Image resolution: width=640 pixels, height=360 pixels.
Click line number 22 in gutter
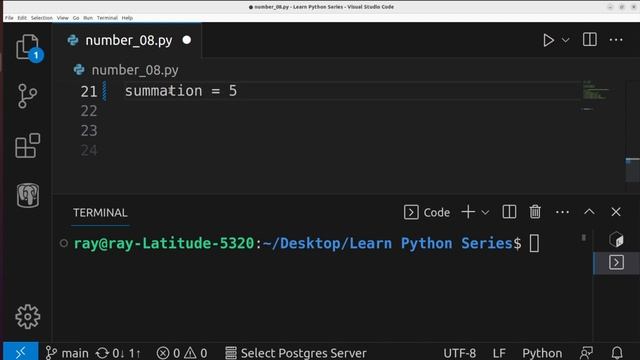(89, 111)
